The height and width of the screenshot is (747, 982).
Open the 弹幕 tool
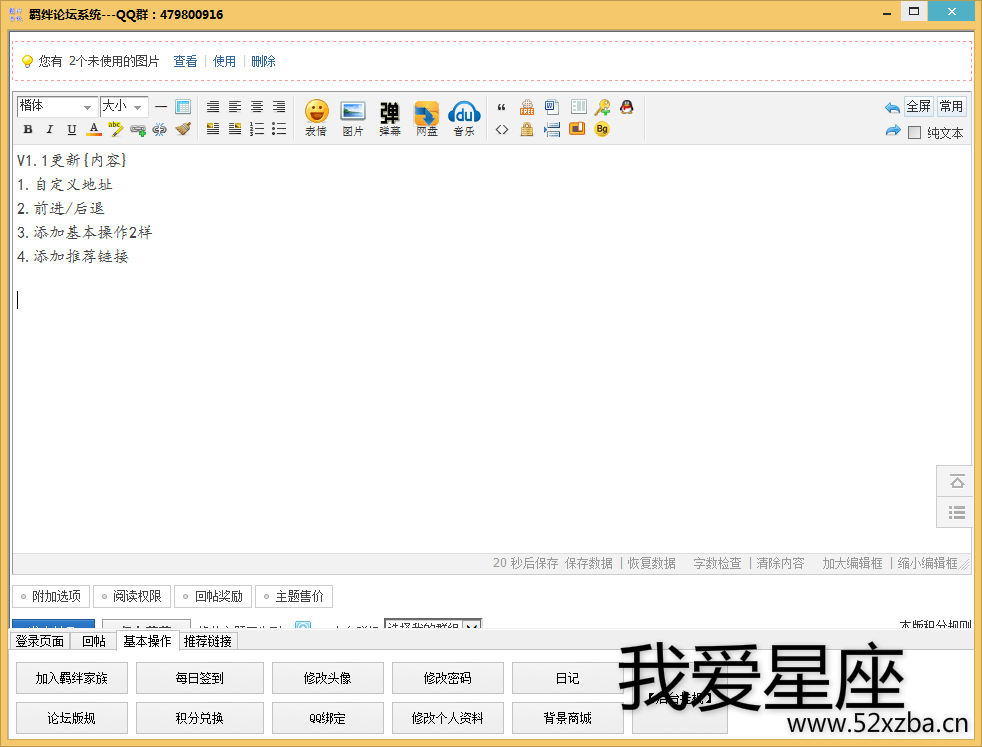coord(389,117)
